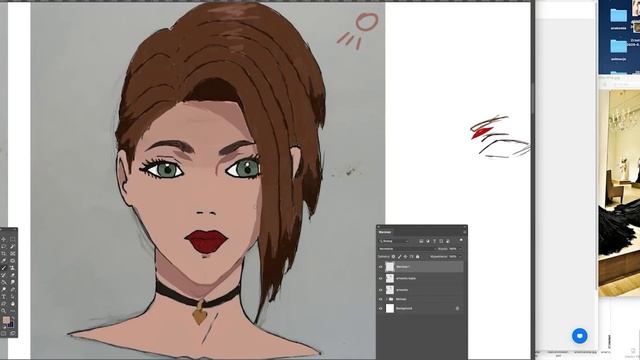The image size is (640, 360).
Task: Click the foreground color swatch
Action: [x=6, y=319]
